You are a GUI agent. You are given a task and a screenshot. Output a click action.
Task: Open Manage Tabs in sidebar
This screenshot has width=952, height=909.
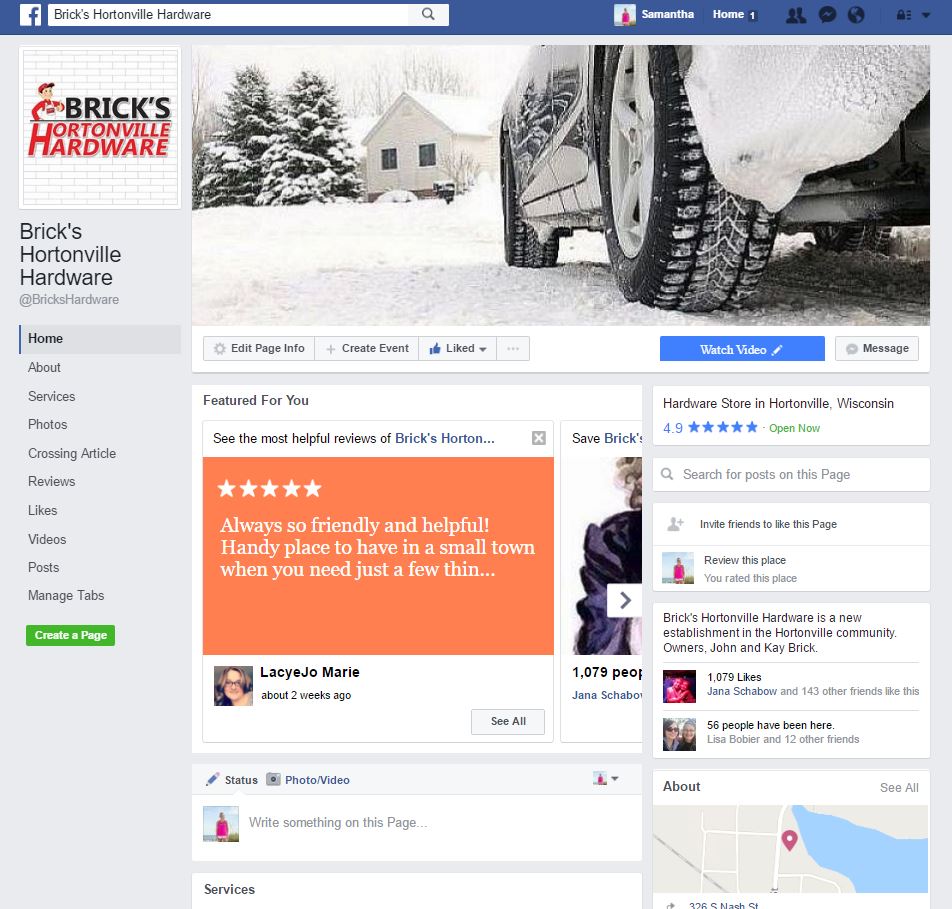pos(66,596)
